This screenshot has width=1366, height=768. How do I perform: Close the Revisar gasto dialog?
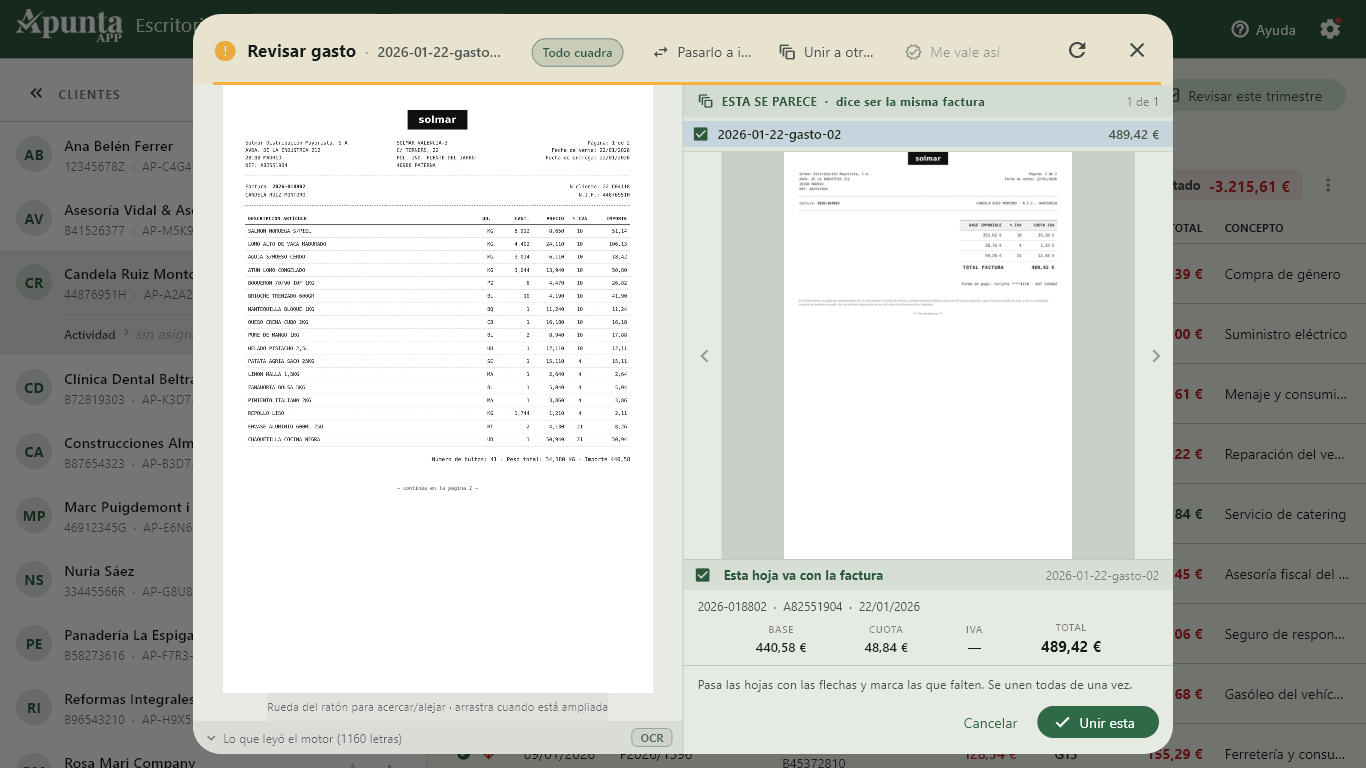point(1137,50)
